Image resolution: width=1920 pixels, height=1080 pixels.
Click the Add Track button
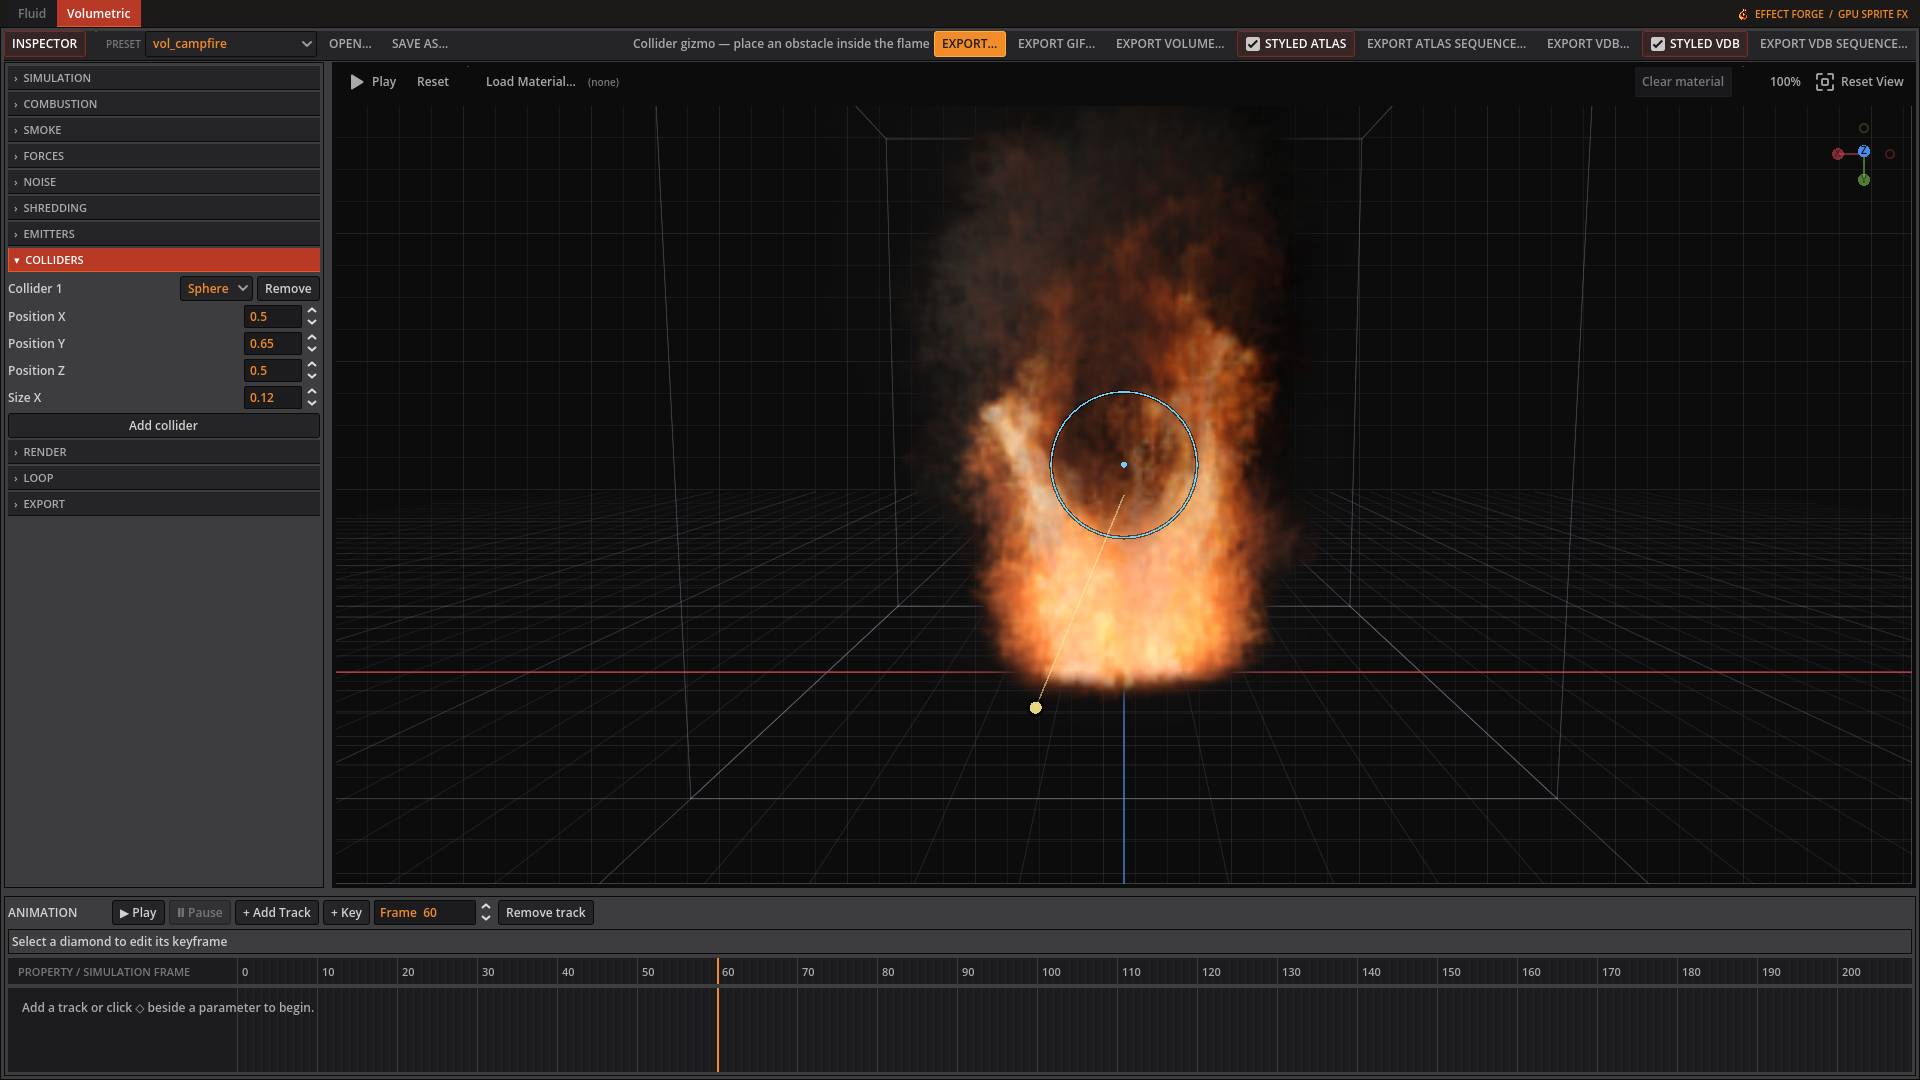tap(277, 912)
